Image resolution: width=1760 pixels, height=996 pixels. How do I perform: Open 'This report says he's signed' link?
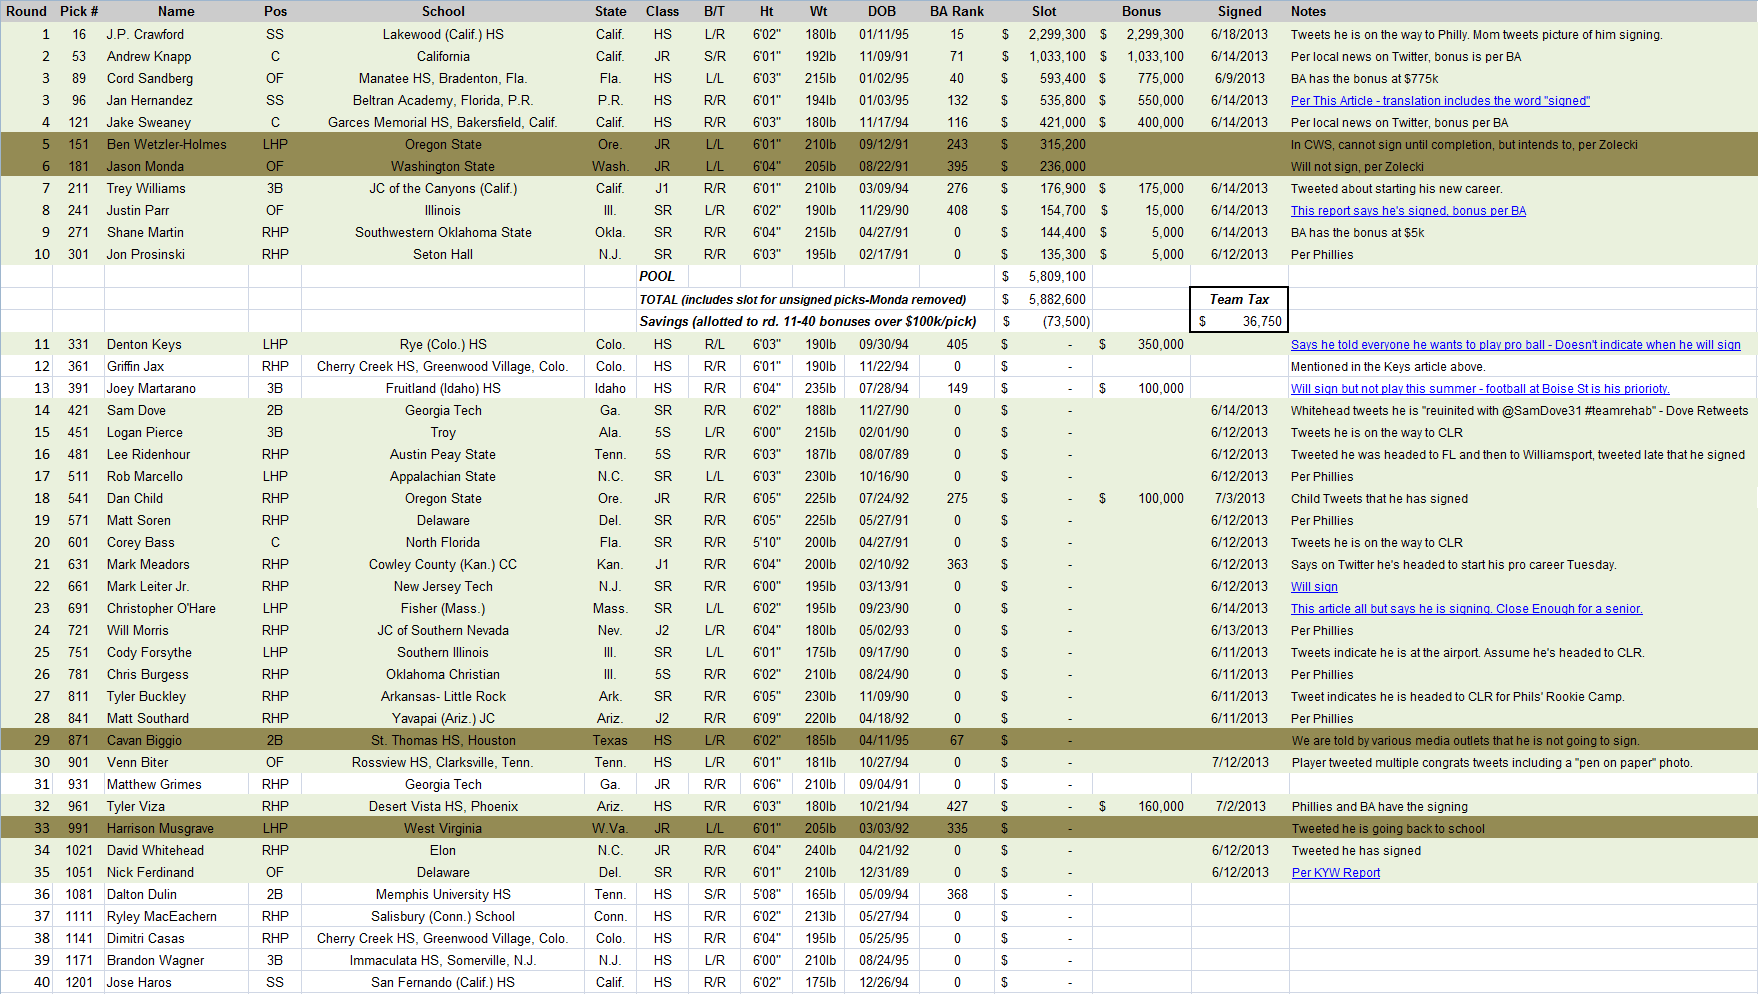pos(1407,211)
